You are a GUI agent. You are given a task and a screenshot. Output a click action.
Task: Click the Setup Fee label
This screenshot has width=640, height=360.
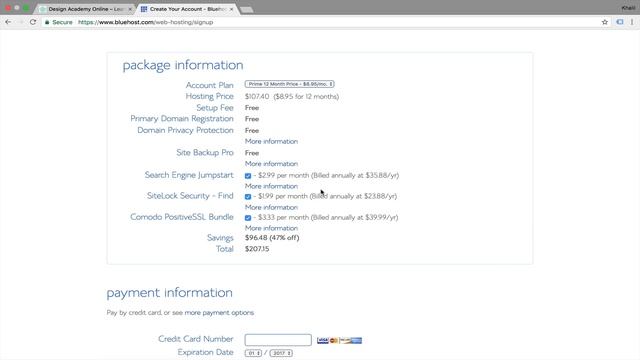pos(215,108)
